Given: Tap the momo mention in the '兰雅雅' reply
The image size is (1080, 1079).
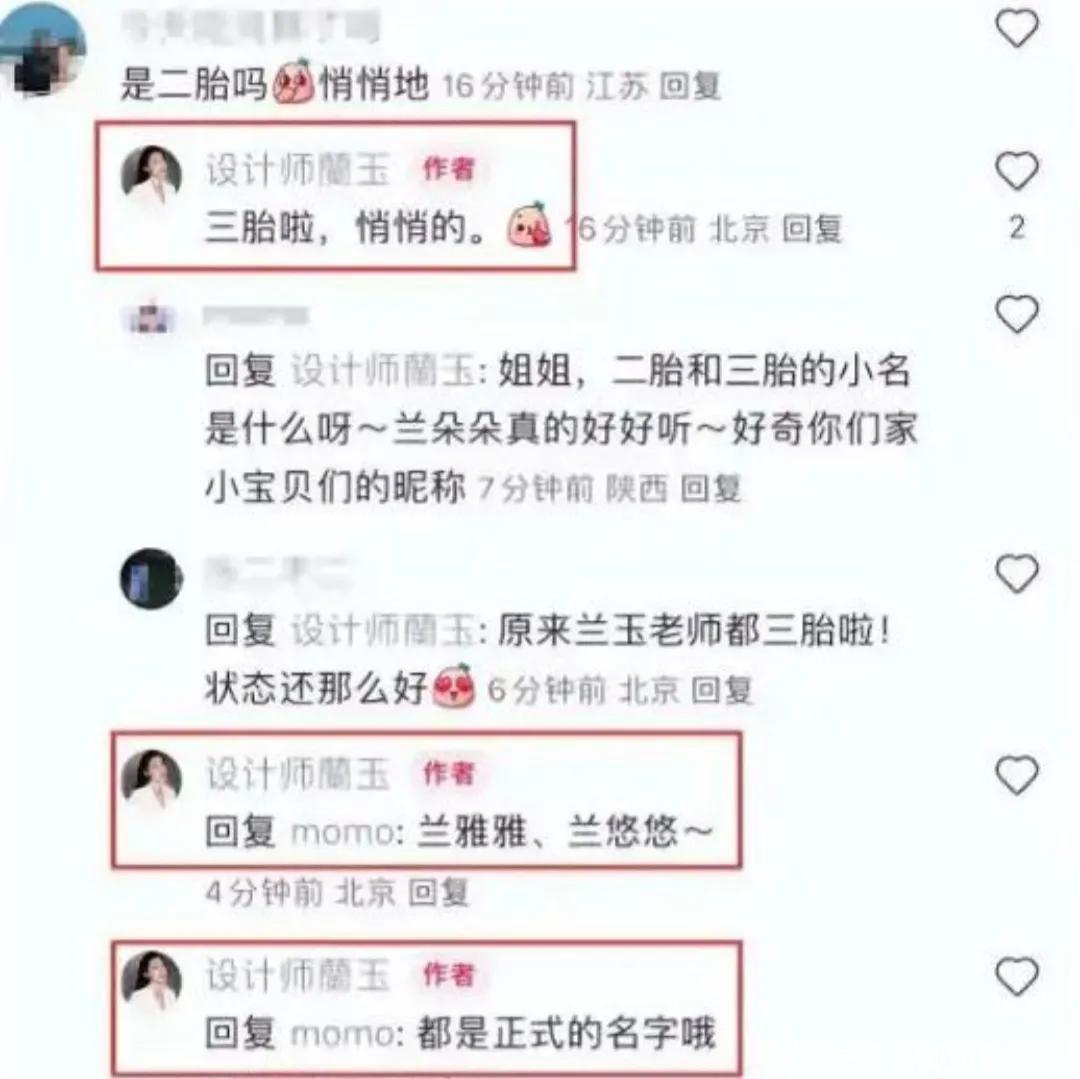Looking at the screenshot, I should point(342,832).
